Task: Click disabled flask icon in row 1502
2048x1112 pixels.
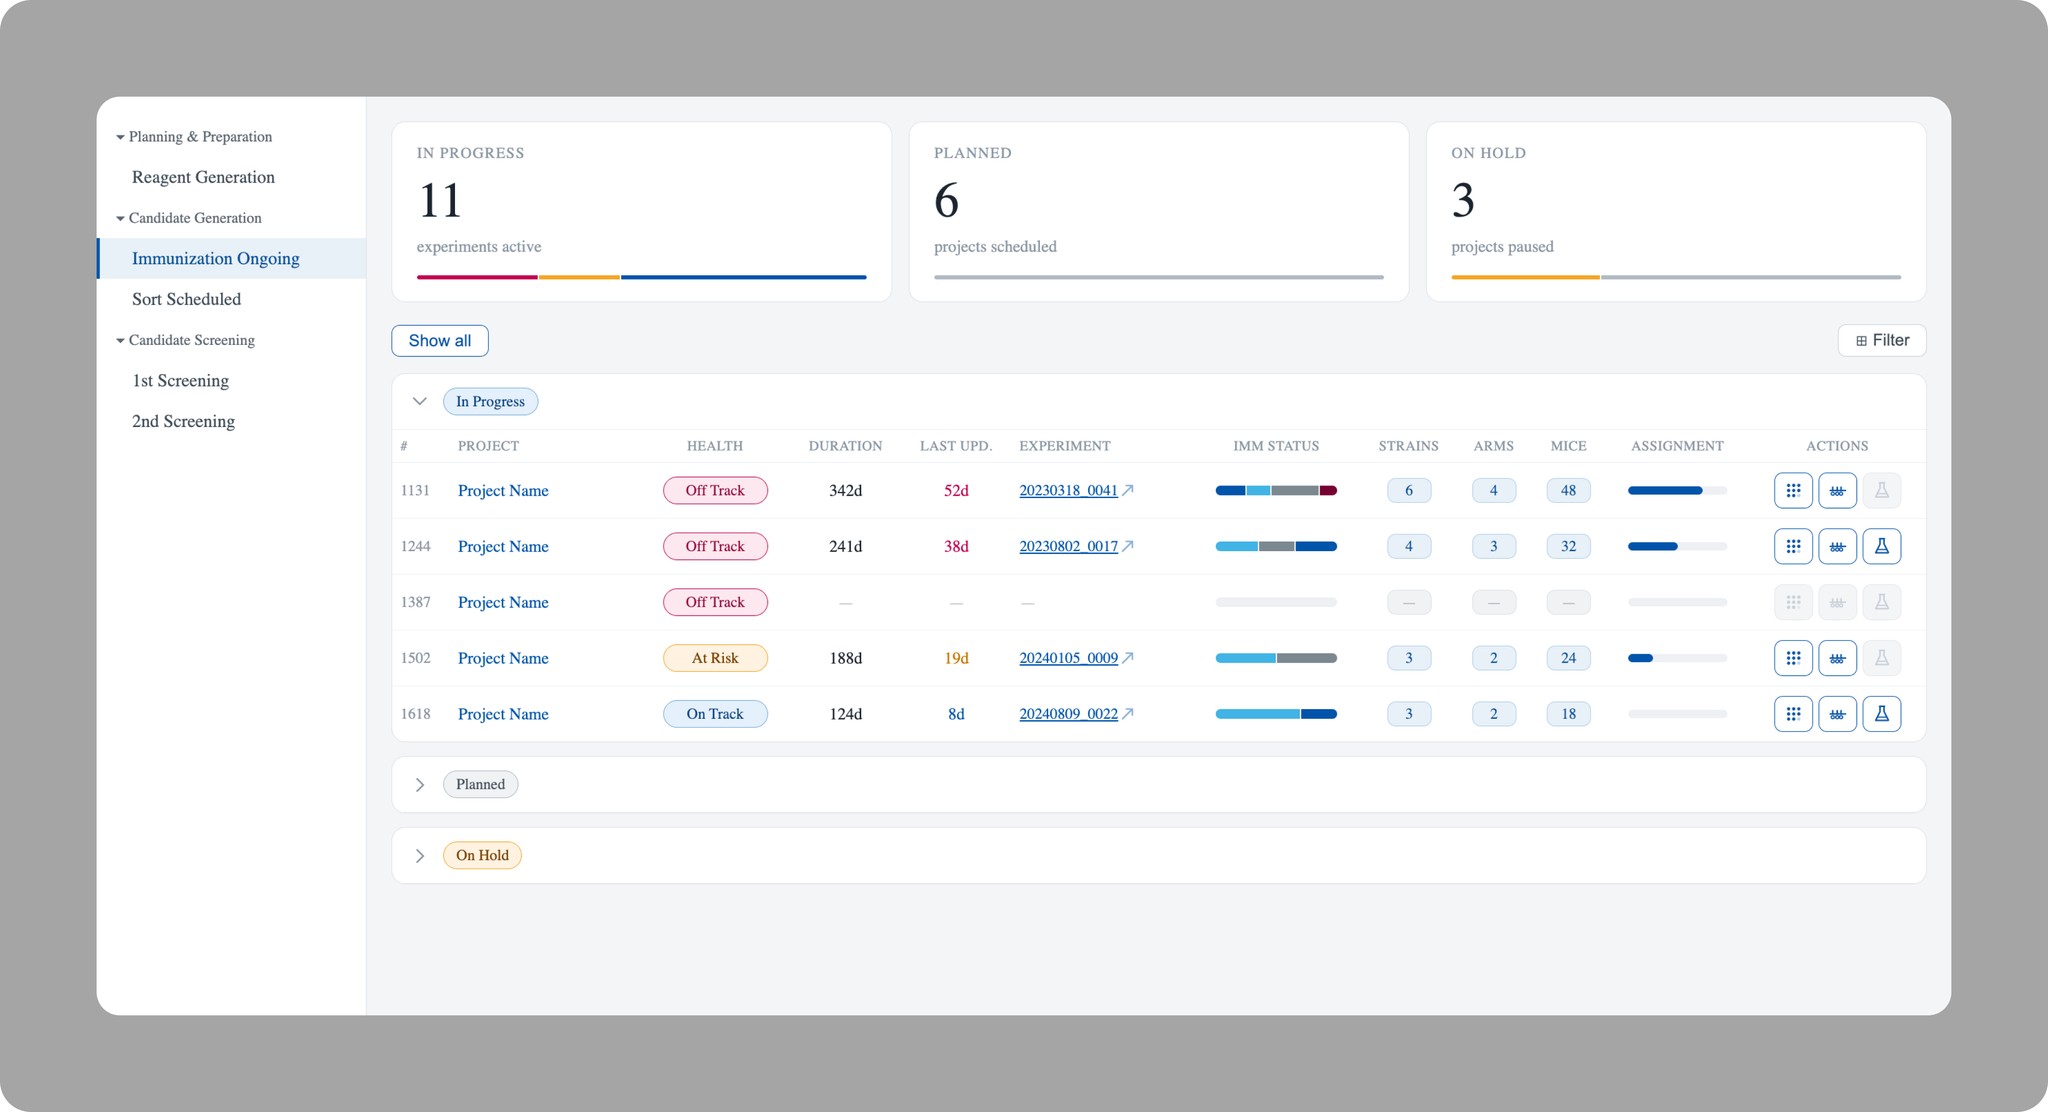Action: 1881,658
